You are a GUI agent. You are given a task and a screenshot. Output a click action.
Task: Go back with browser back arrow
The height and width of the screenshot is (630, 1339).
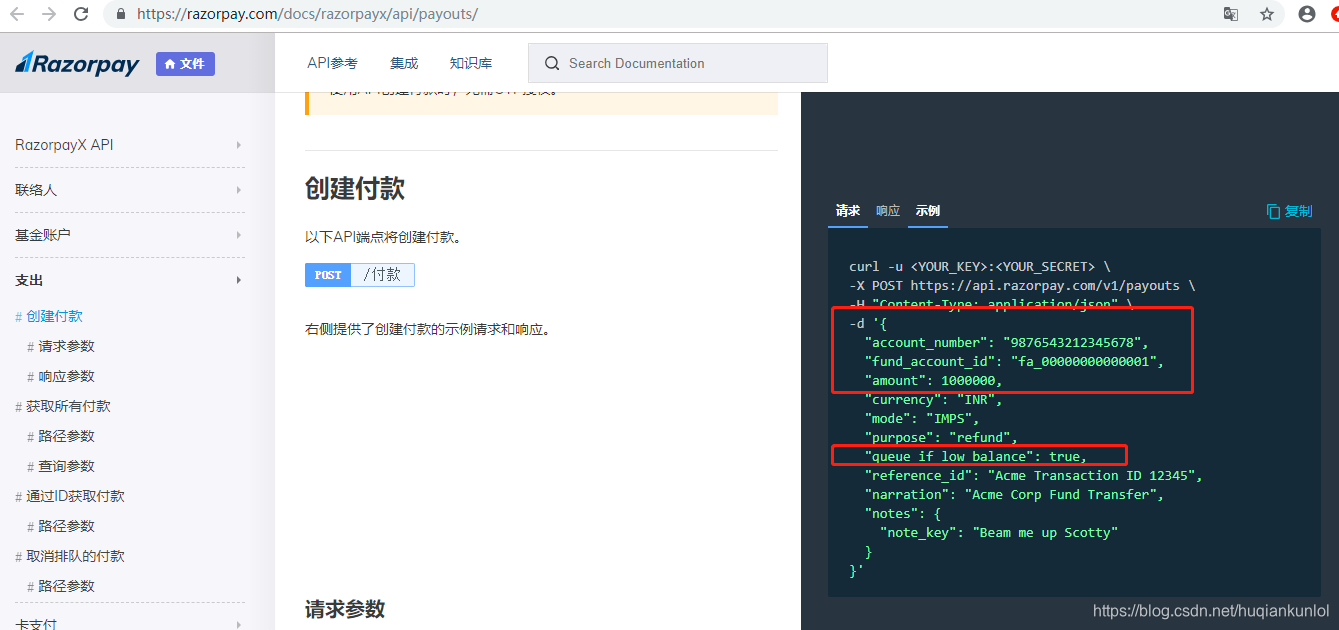pos(16,14)
